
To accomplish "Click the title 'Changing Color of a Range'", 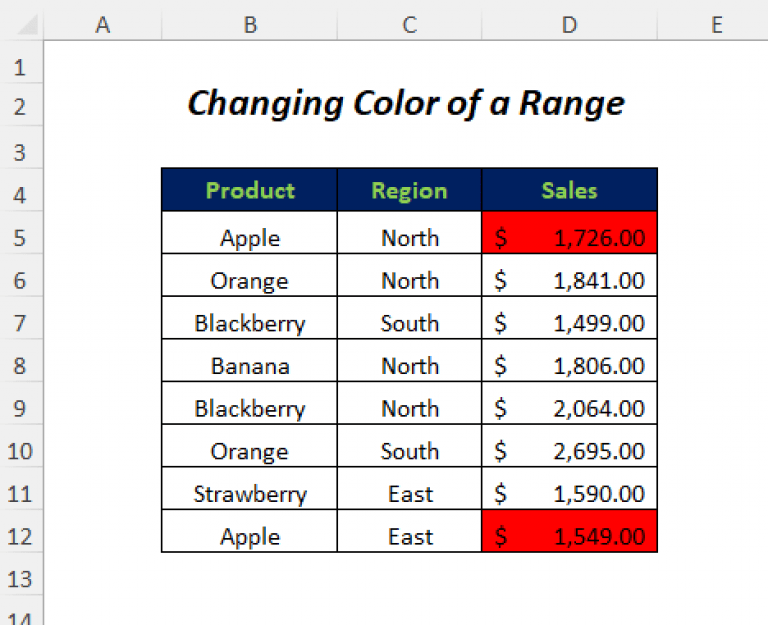I will 407,103.
